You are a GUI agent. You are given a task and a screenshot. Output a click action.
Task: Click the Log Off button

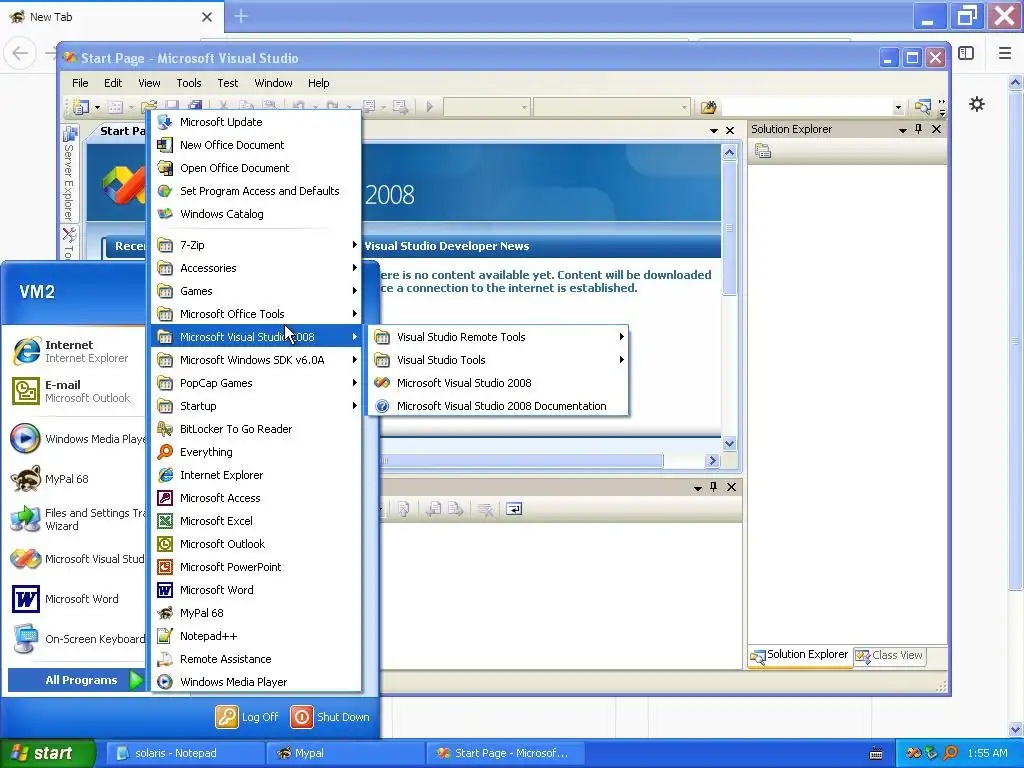pos(248,717)
